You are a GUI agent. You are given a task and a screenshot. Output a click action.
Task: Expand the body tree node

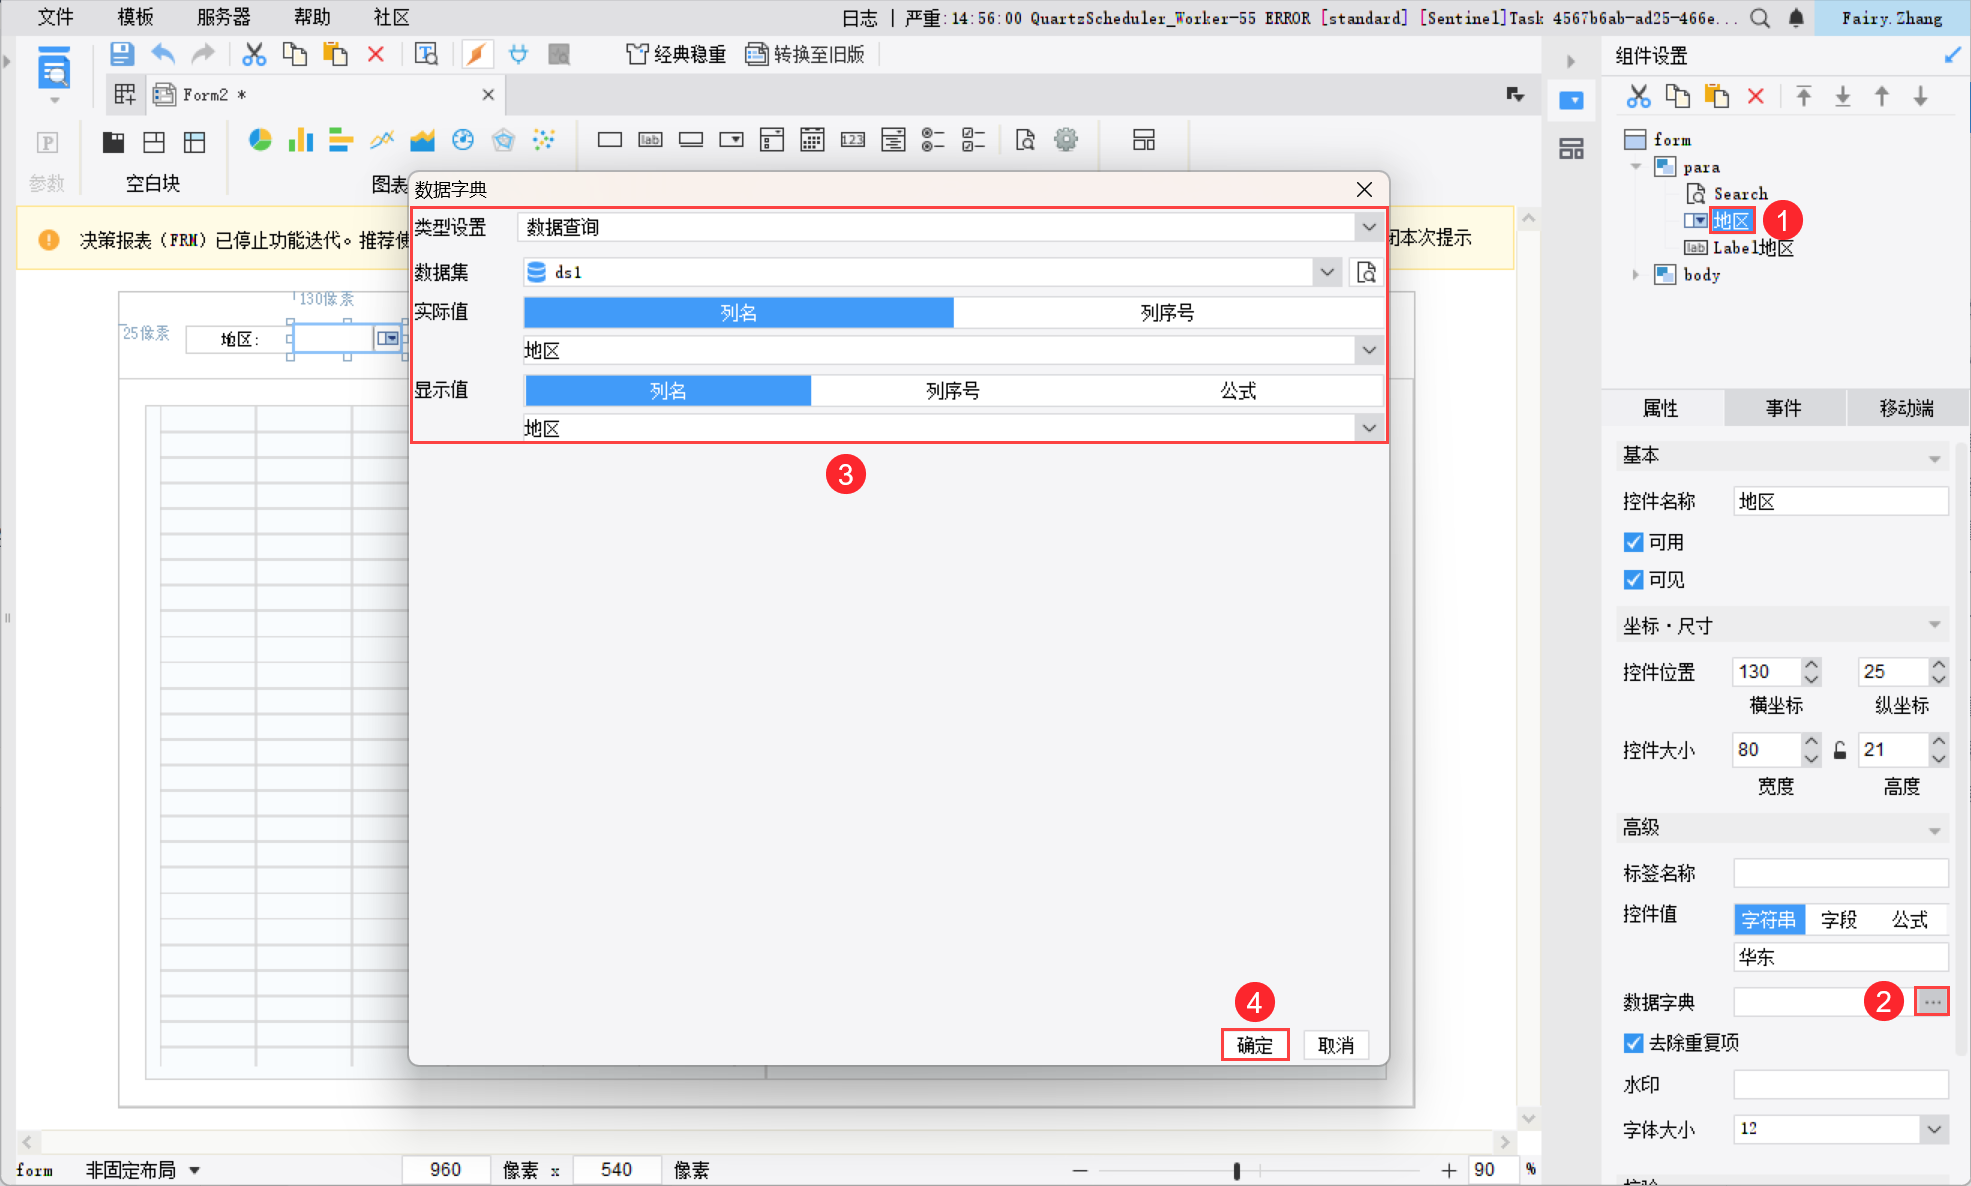coord(1636,274)
